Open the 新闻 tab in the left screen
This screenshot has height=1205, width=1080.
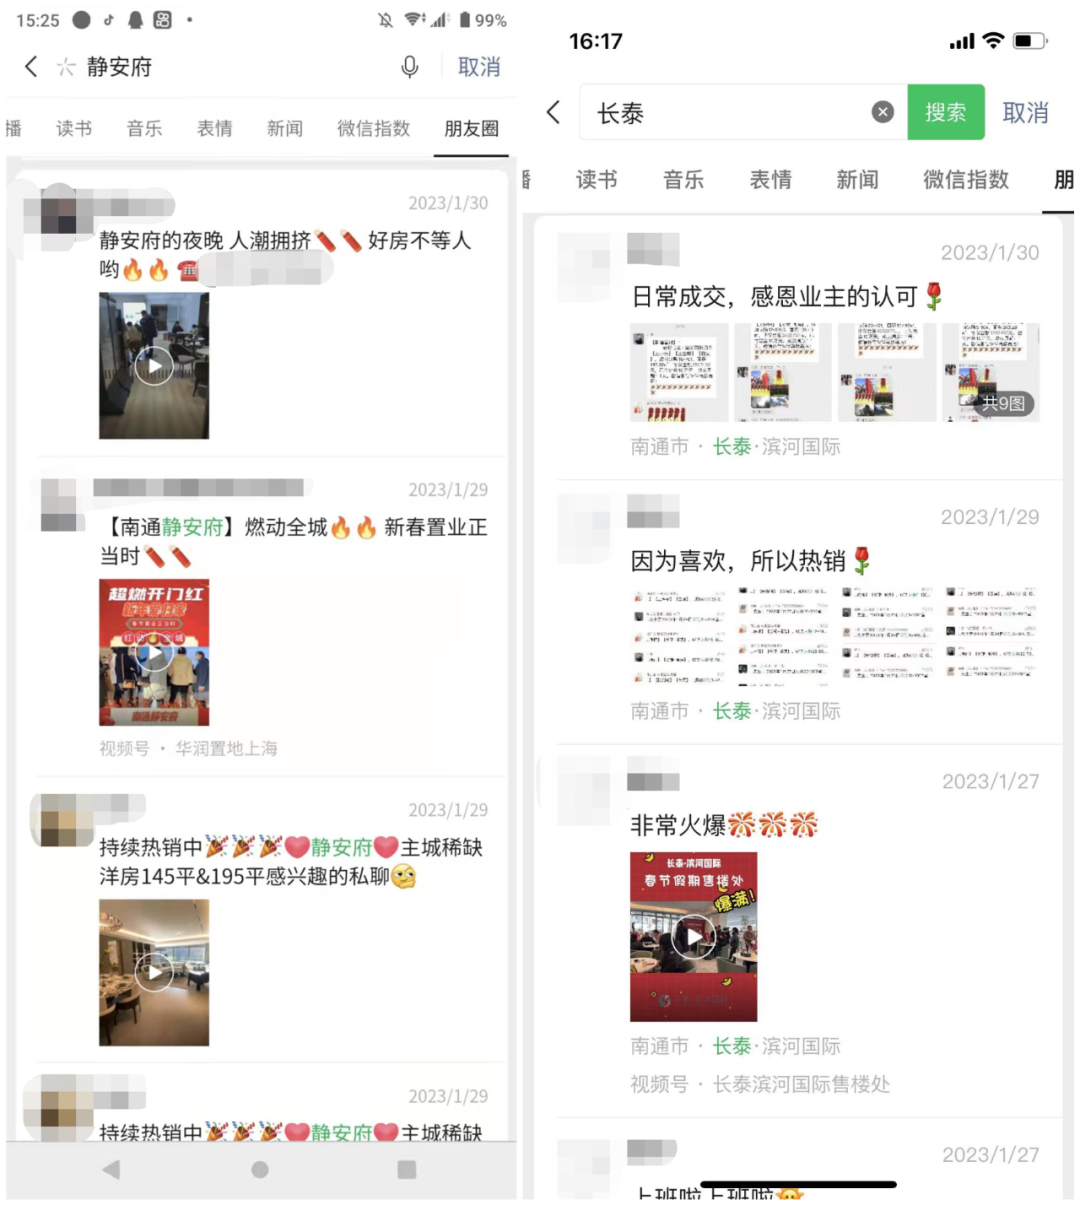(x=284, y=128)
